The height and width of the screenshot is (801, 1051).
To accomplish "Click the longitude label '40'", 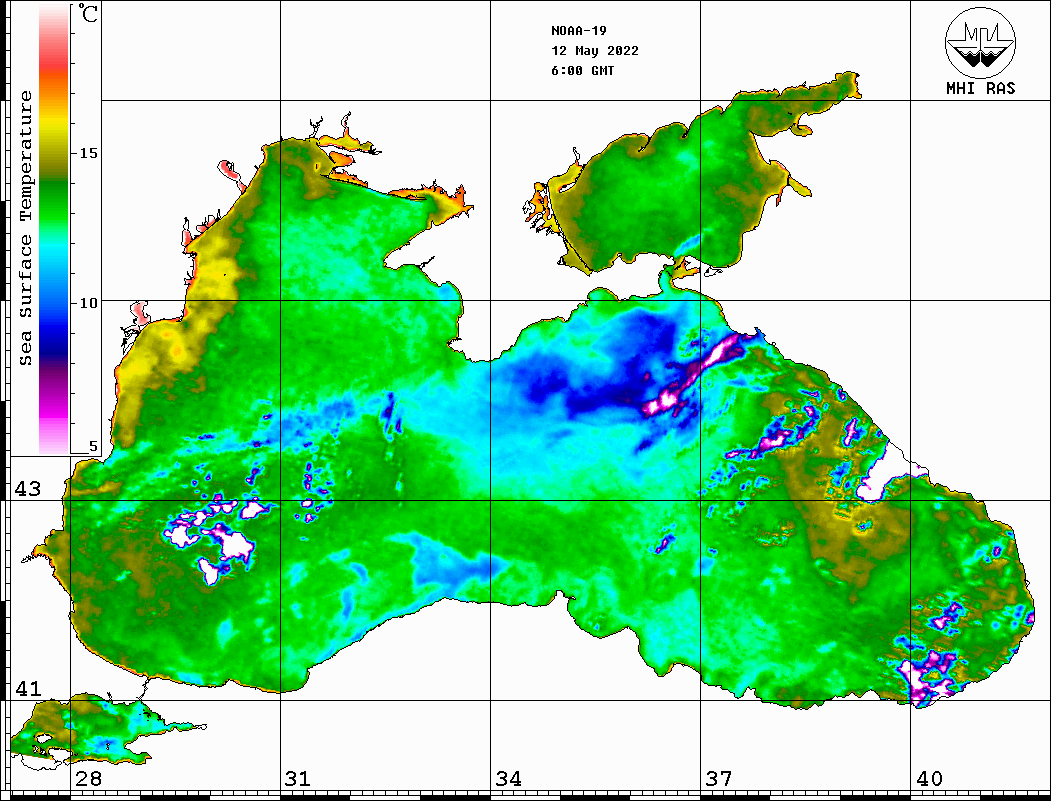I will pos(929,778).
